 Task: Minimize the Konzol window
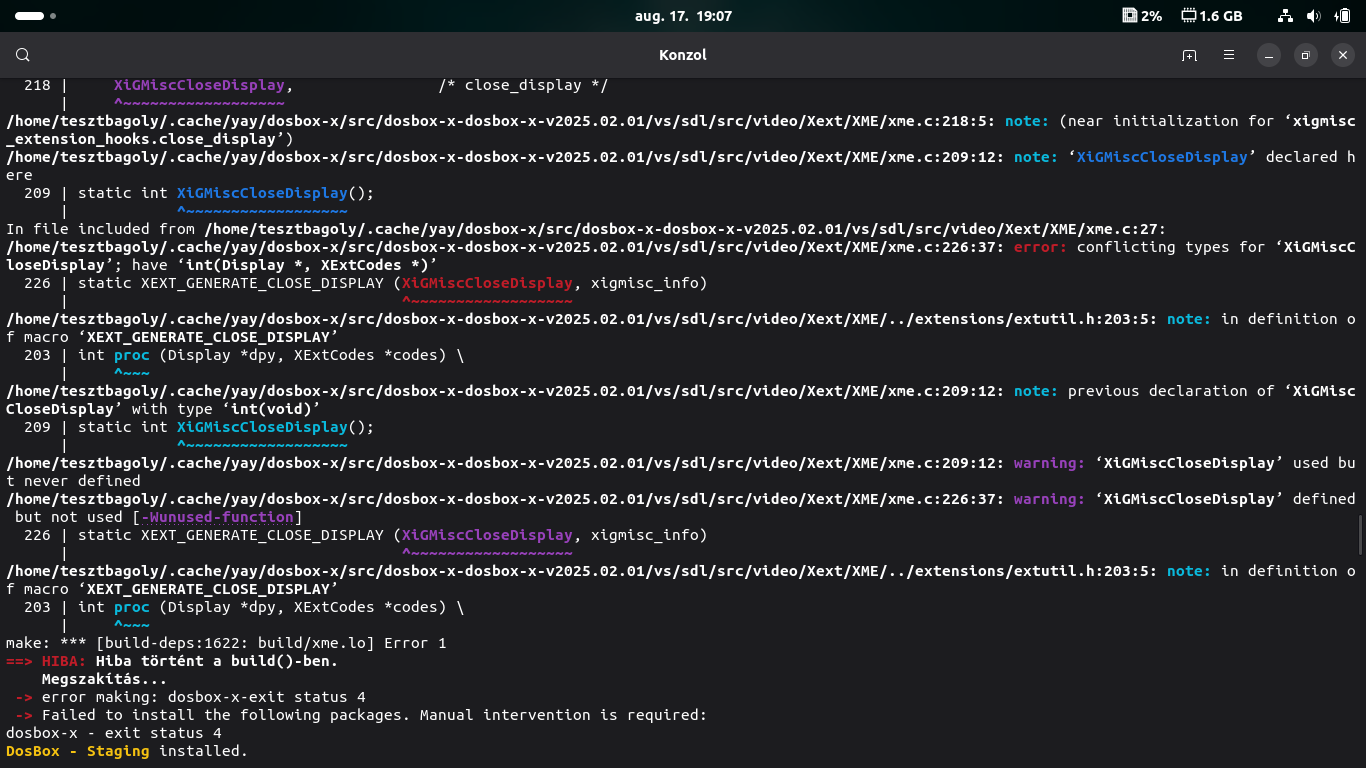pyautogui.click(x=1268, y=55)
